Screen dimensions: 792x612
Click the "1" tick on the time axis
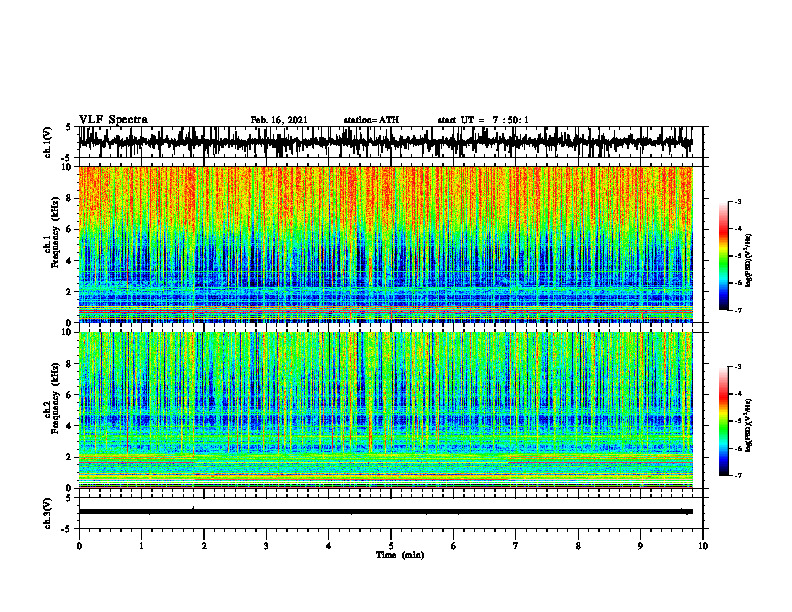[141, 546]
